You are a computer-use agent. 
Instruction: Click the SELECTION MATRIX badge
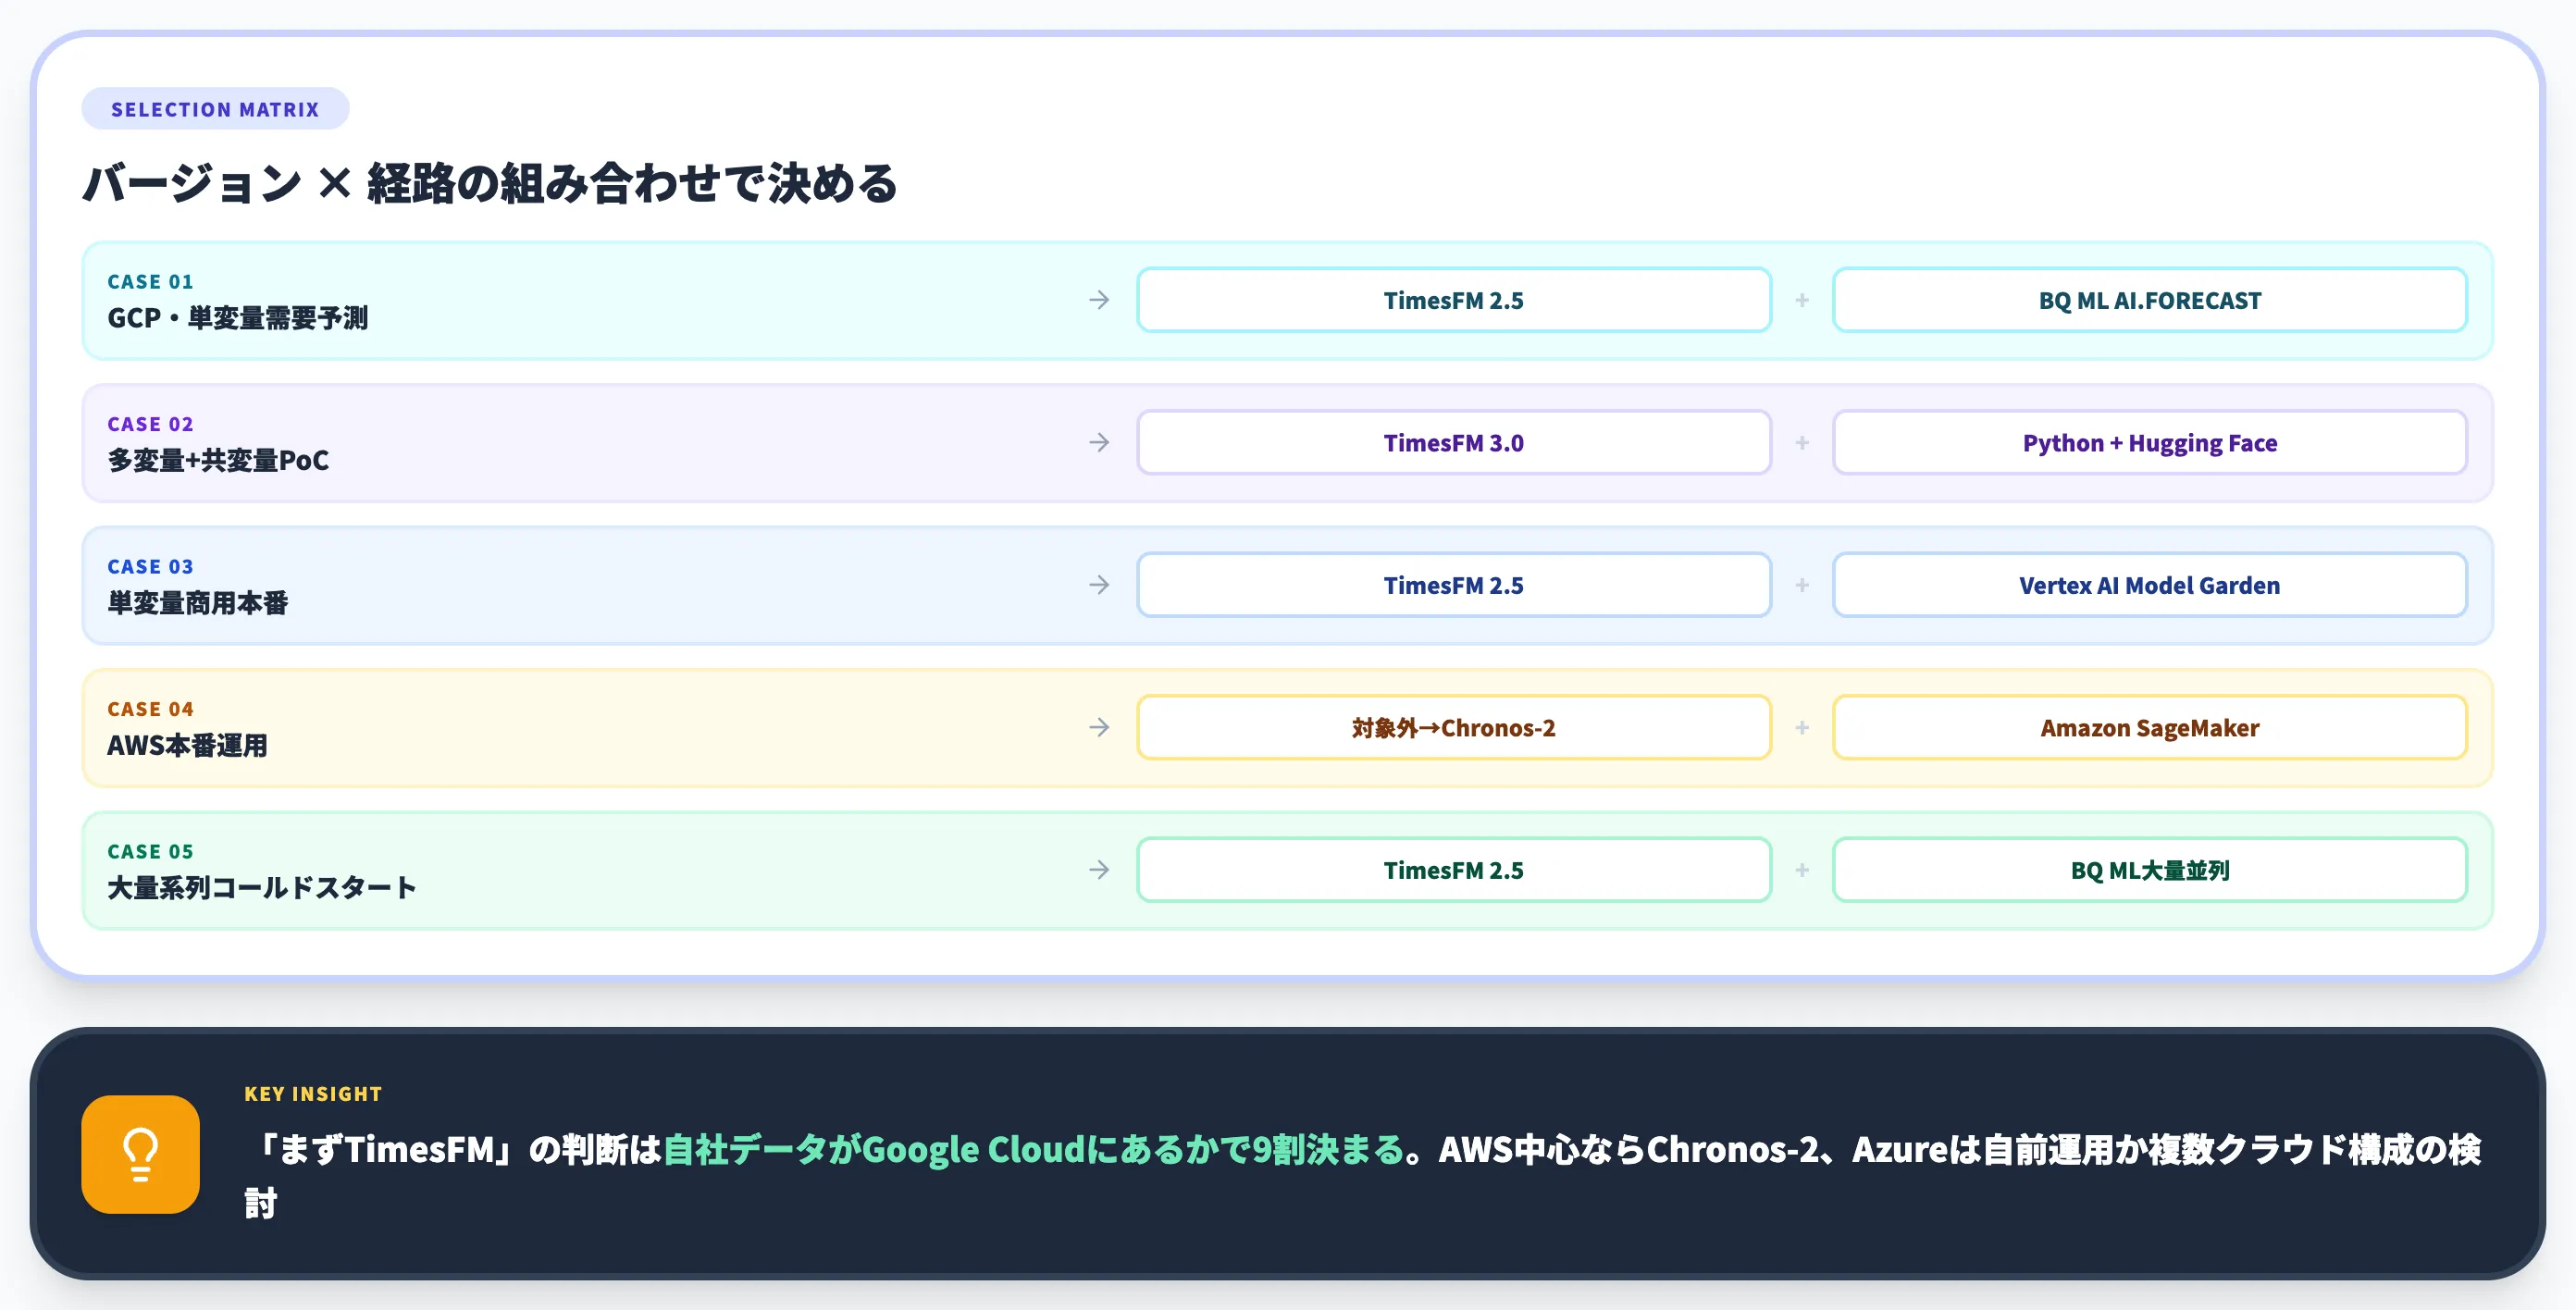click(215, 109)
